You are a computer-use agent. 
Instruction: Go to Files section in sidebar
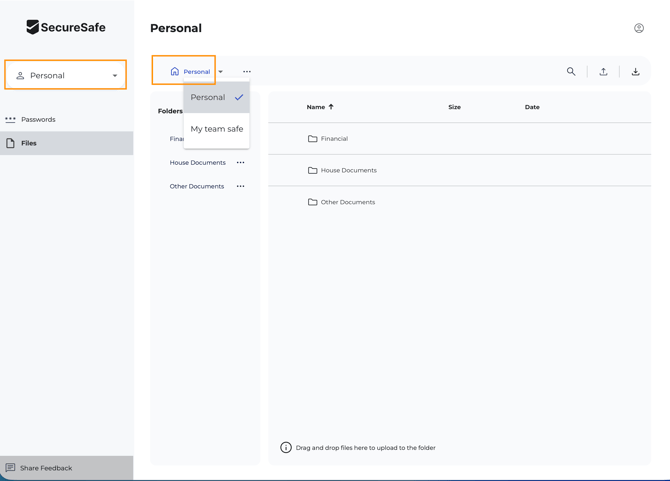(x=29, y=144)
